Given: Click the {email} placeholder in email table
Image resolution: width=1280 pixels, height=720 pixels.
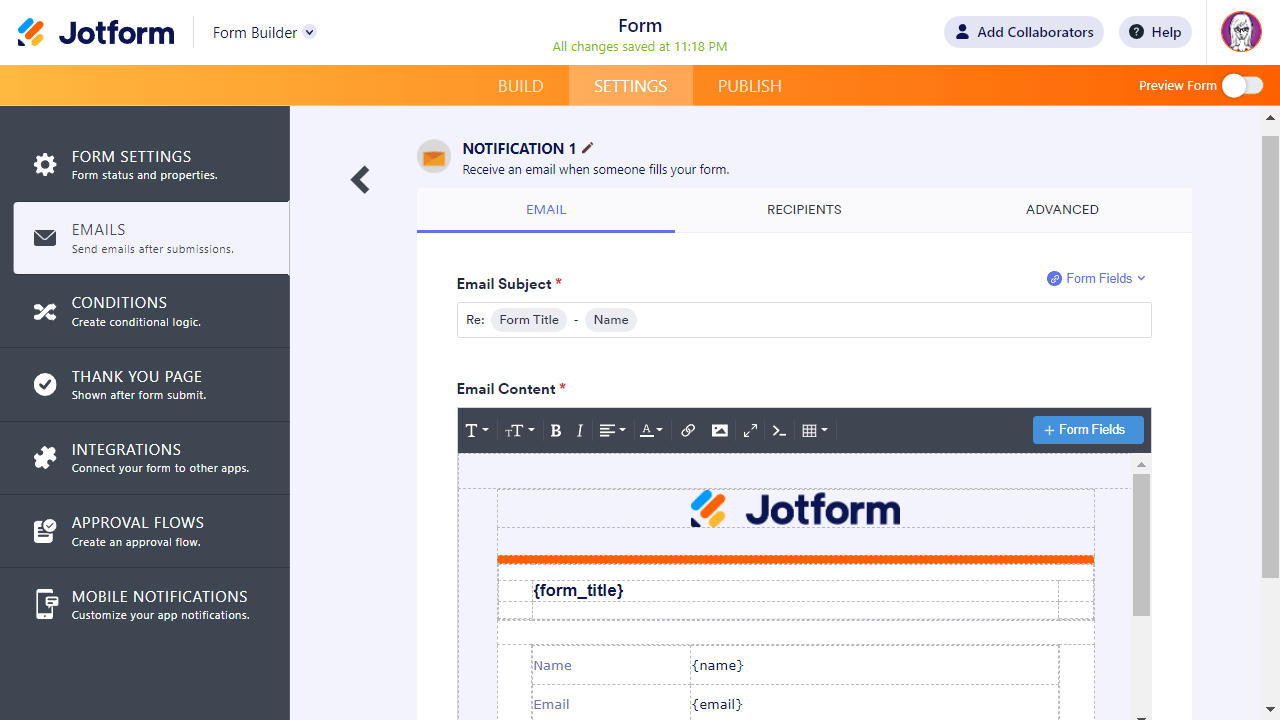Looking at the screenshot, I should pos(717,705).
